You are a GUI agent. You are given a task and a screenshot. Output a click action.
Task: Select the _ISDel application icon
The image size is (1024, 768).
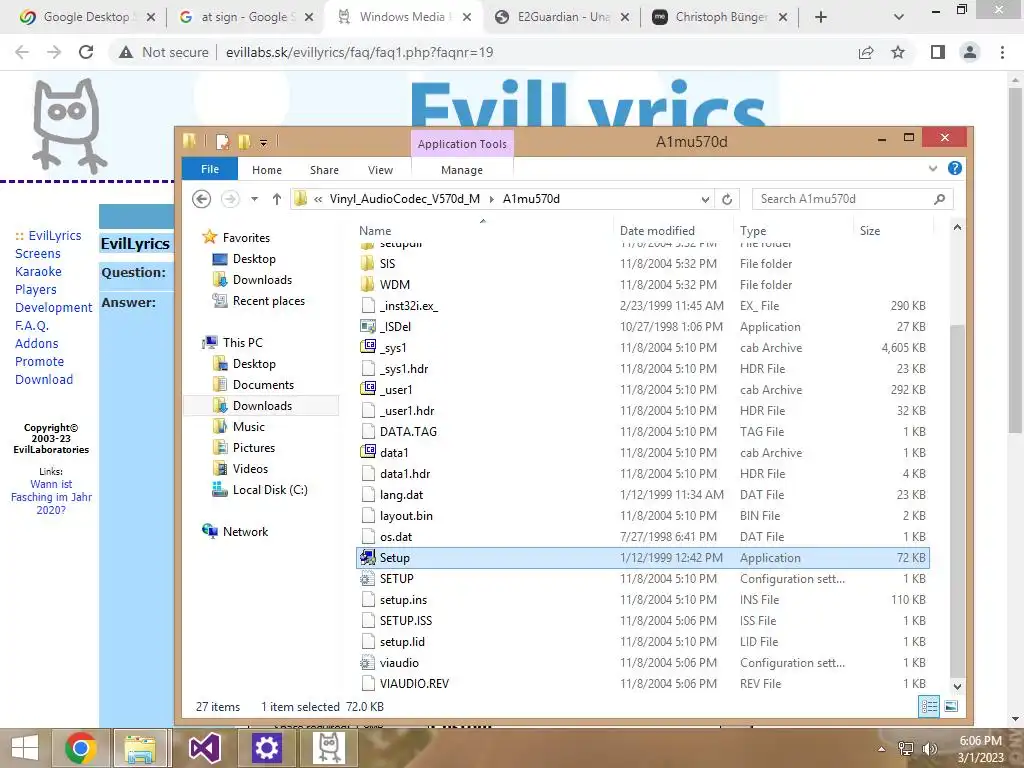tap(368, 327)
